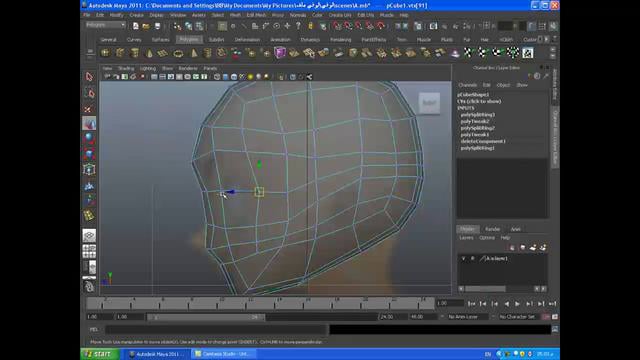Viewport: 640px width, 360px height.
Task: Click the polygon cone shelf icon
Action: 149,53
